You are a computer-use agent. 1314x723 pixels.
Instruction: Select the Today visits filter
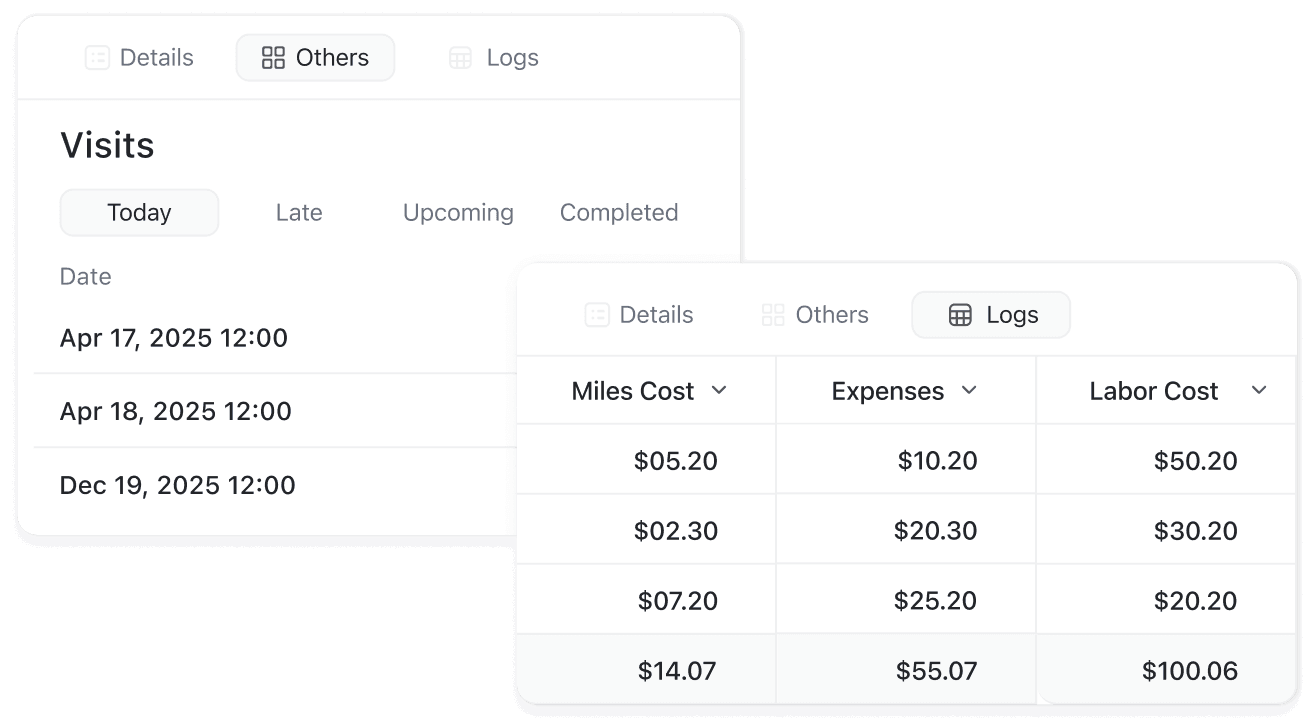click(x=139, y=213)
